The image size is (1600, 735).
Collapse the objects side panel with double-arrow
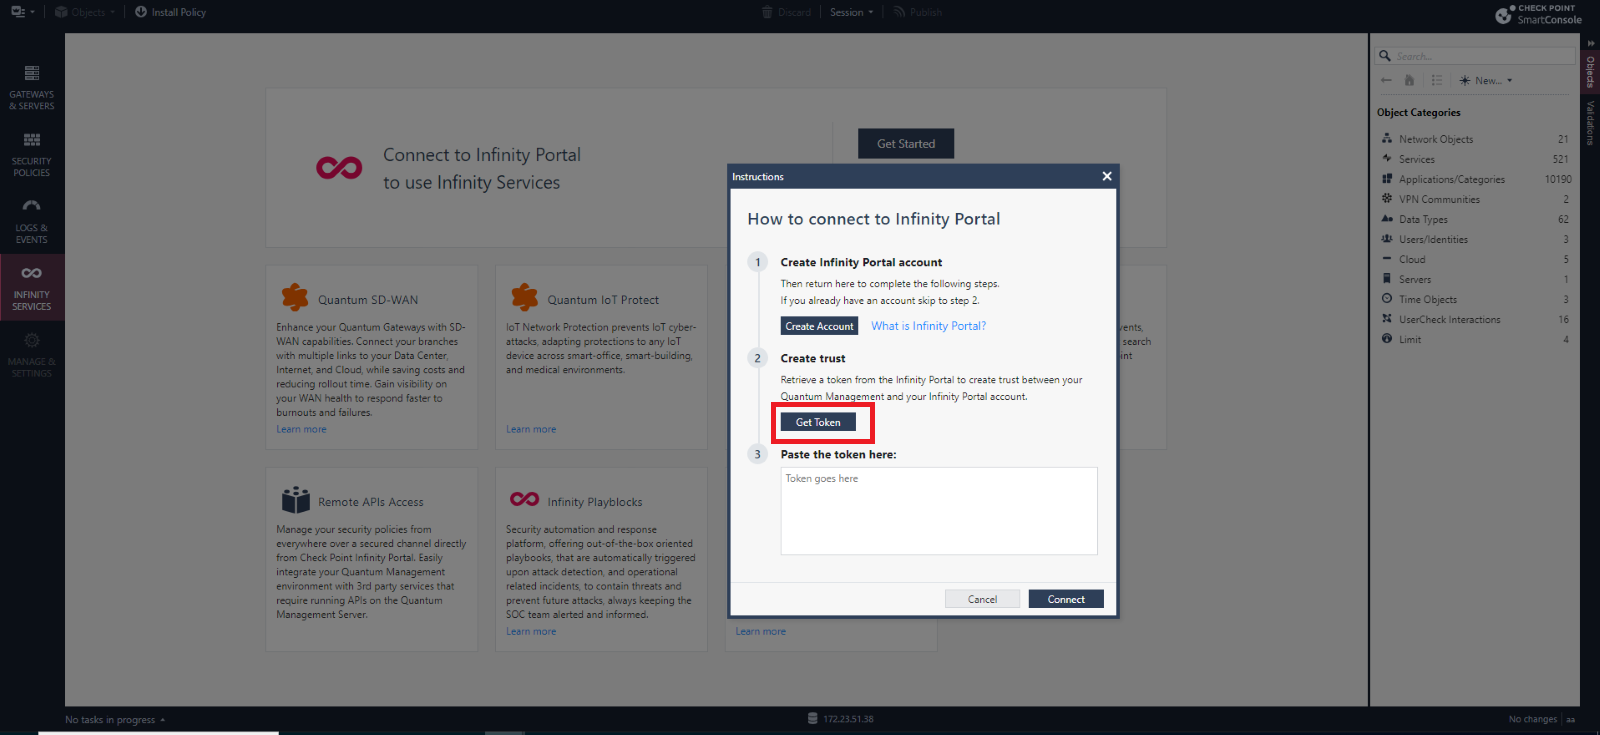coord(1591,43)
